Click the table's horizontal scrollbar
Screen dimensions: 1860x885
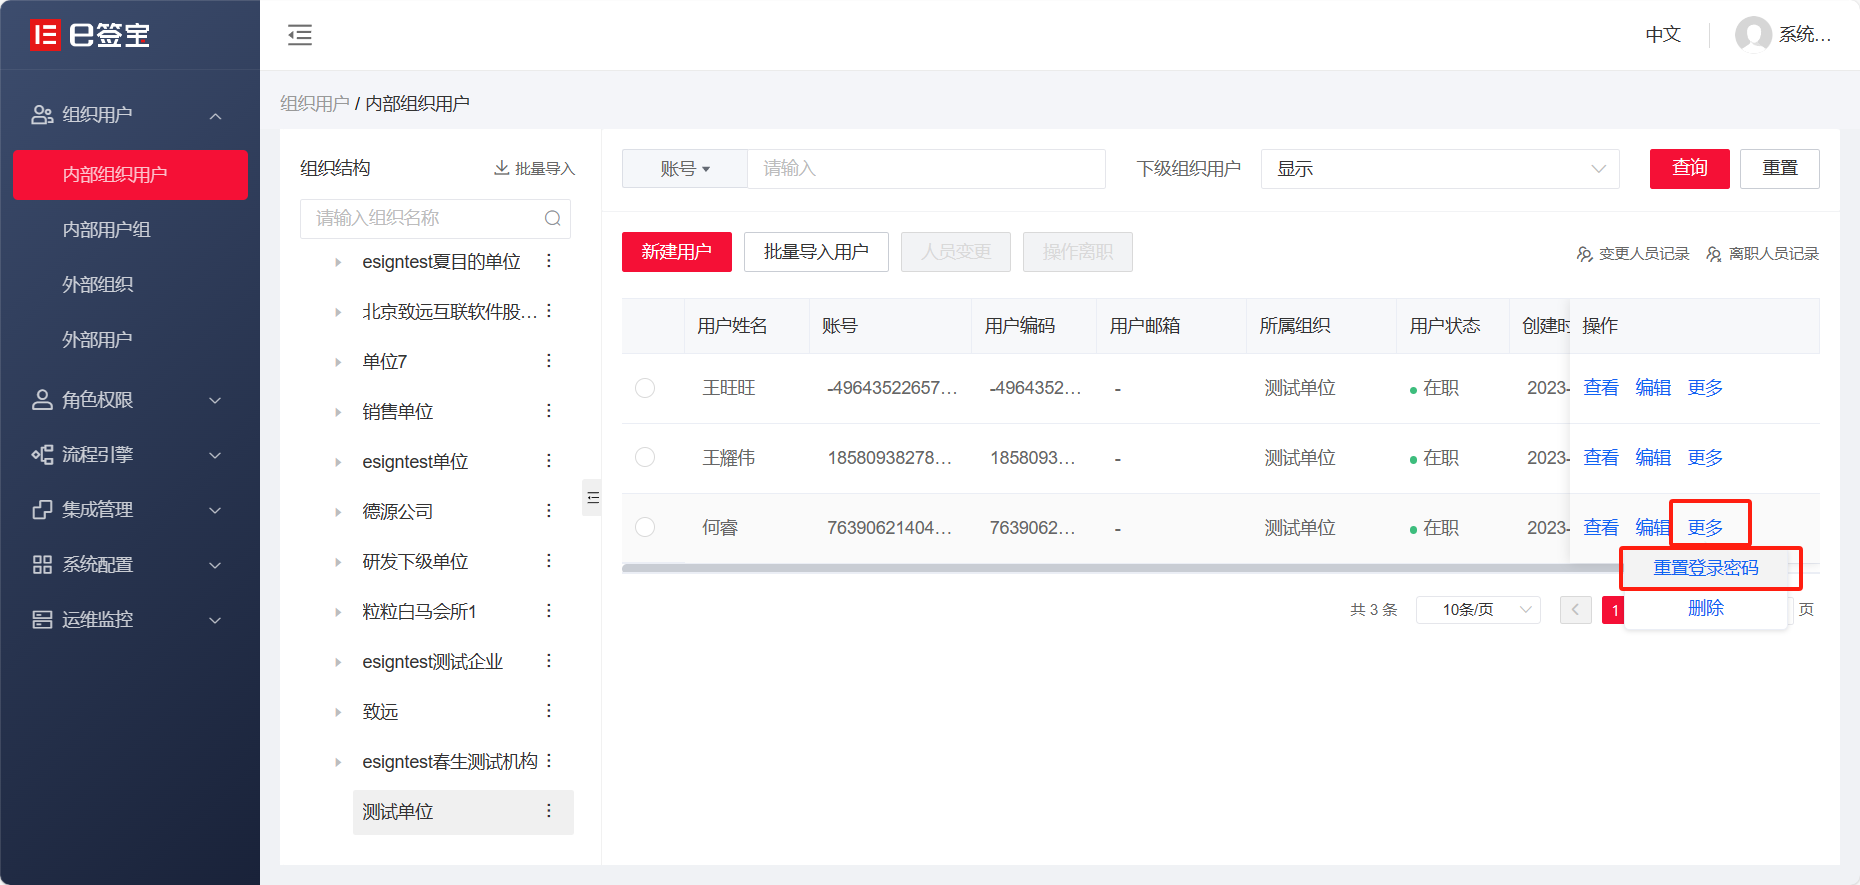[1100, 568]
